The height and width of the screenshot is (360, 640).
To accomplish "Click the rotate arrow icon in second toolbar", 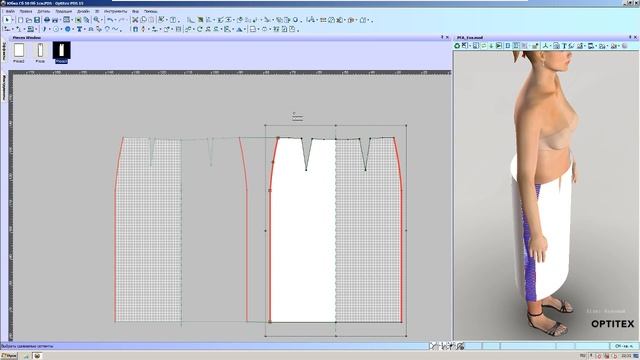I will [200, 29].
